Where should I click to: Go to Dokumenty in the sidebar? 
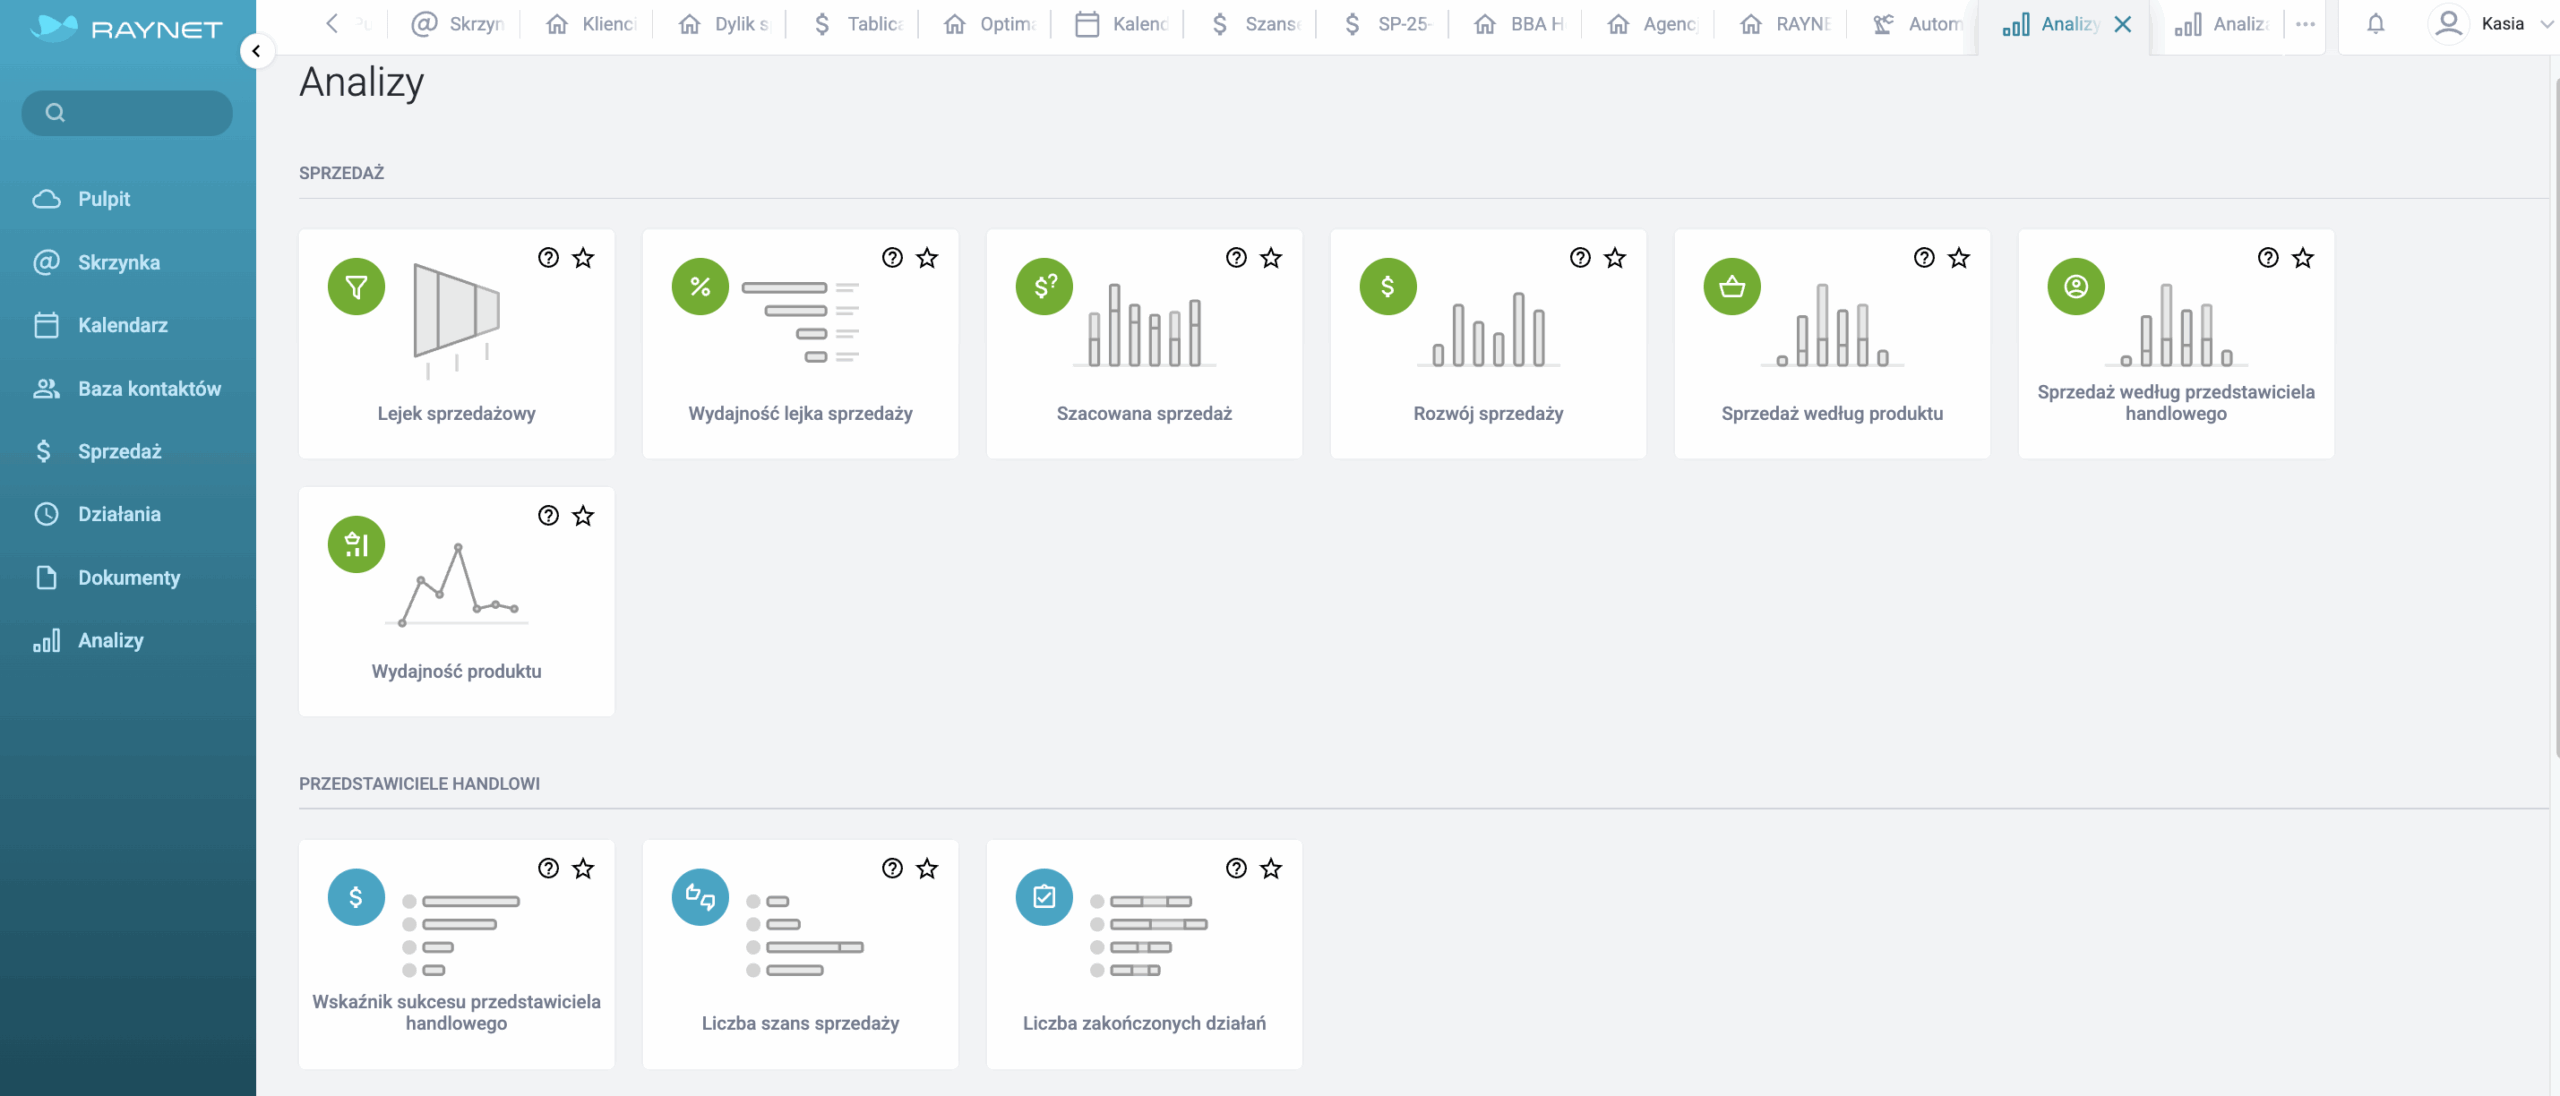[x=128, y=577]
